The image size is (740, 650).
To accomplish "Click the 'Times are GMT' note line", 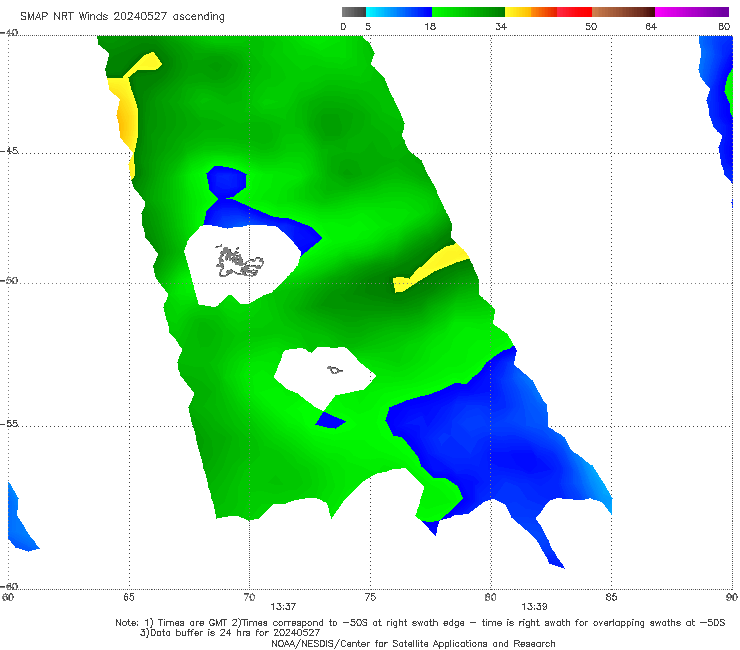I will [x=420, y=623].
